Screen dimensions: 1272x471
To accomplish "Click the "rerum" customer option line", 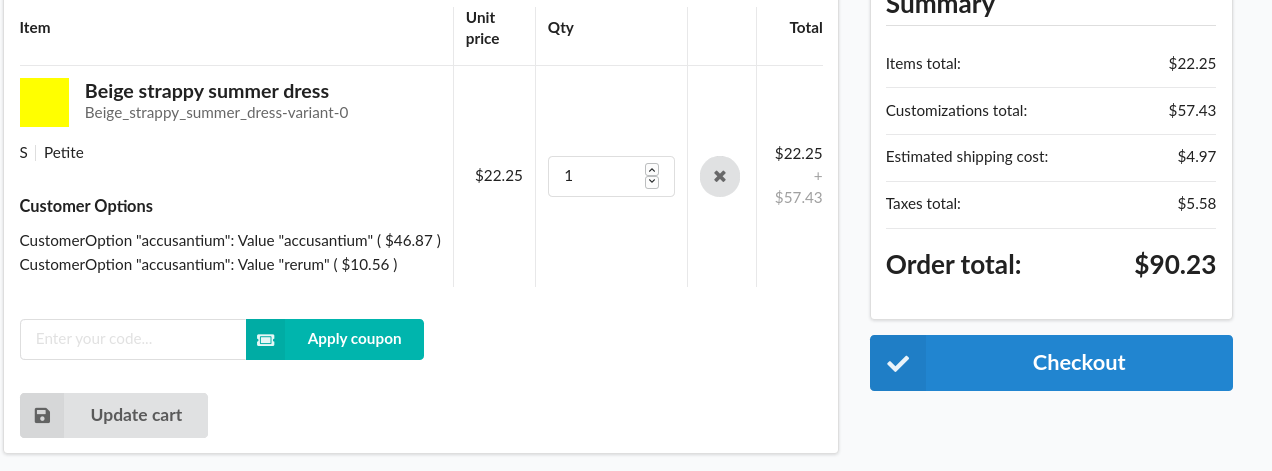I will [209, 265].
